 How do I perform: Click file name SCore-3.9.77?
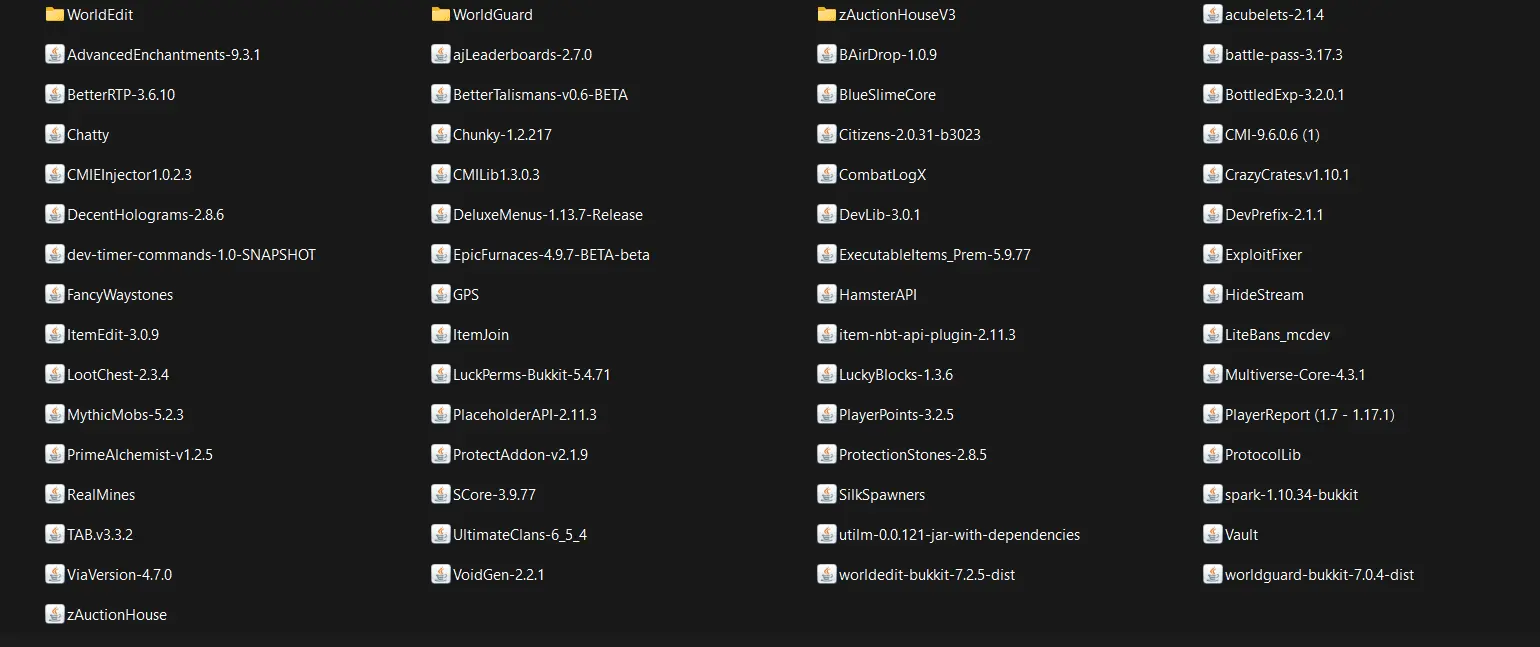pyautogui.click(x=494, y=495)
